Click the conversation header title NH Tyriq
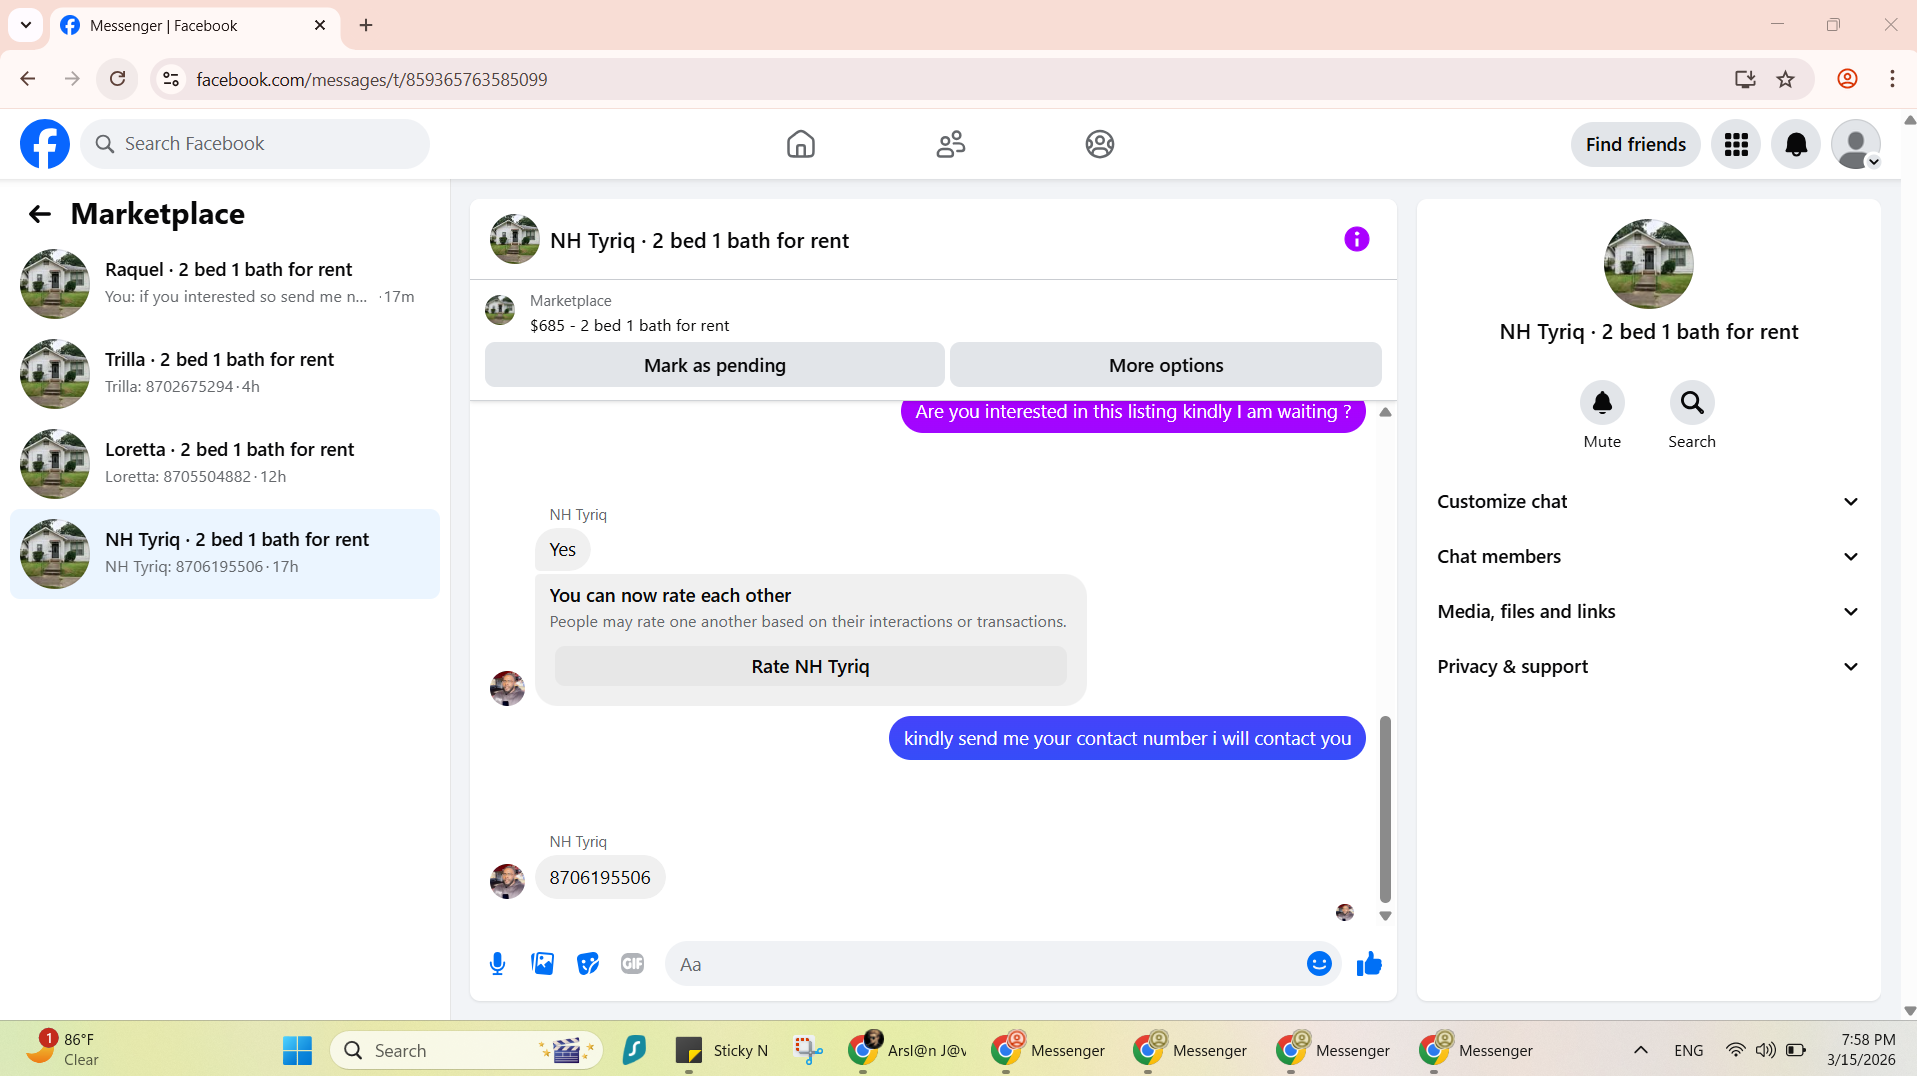The width and height of the screenshot is (1917, 1076). [699, 240]
